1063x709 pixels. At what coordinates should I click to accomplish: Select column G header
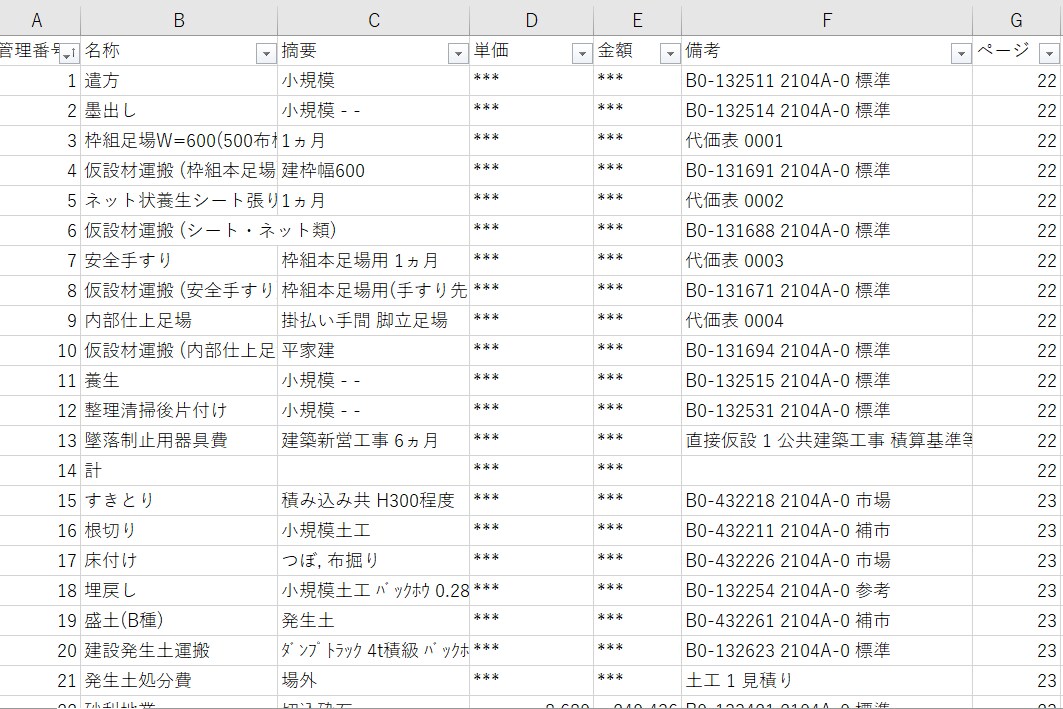coord(1017,20)
